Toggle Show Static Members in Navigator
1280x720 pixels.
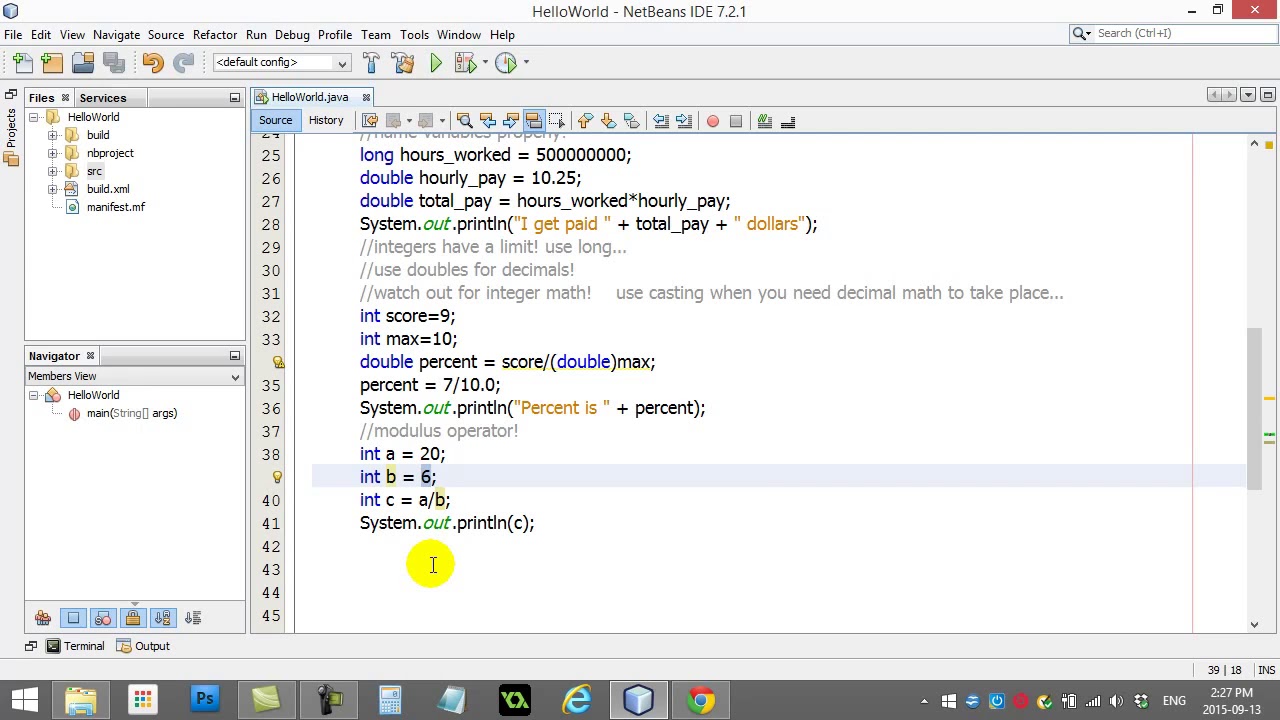click(103, 618)
